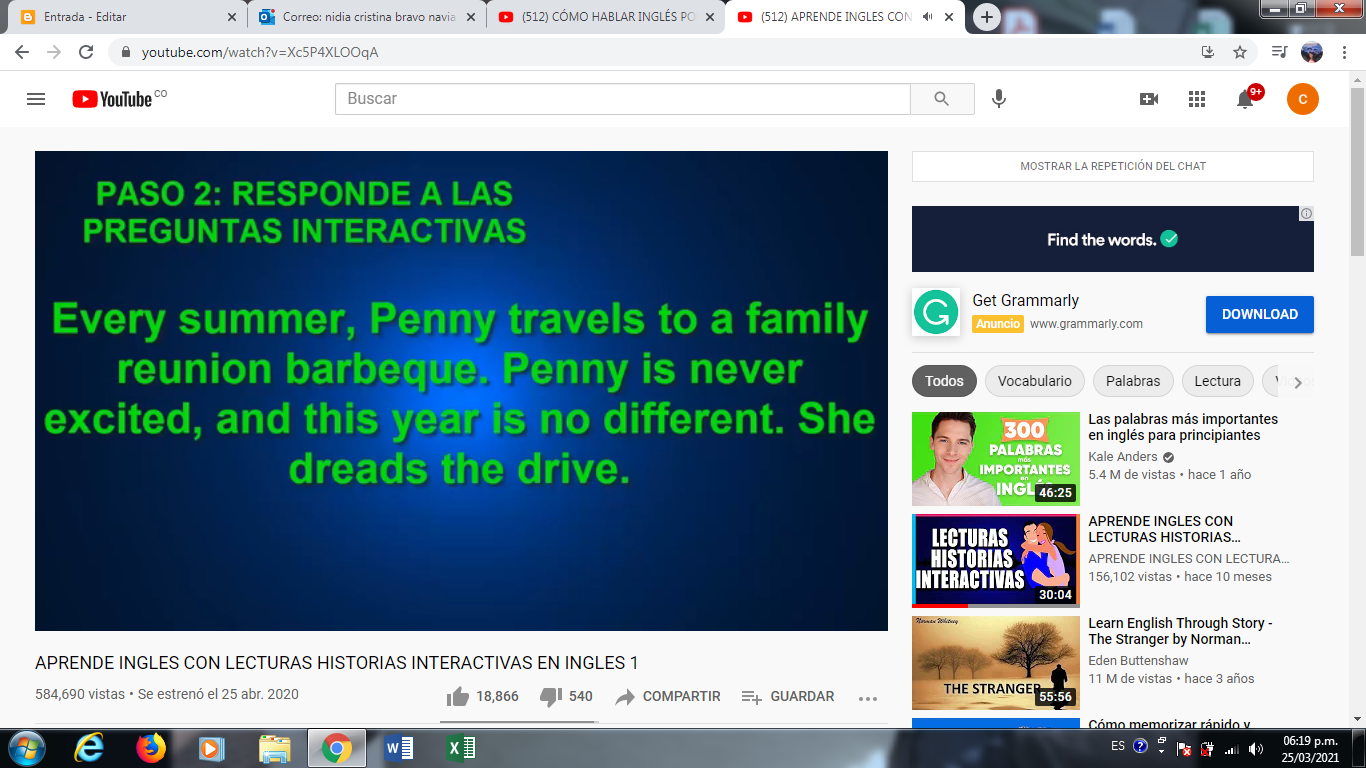Open the YouTube apps grid icon
1366x768 pixels.
pyautogui.click(x=1197, y=99)
